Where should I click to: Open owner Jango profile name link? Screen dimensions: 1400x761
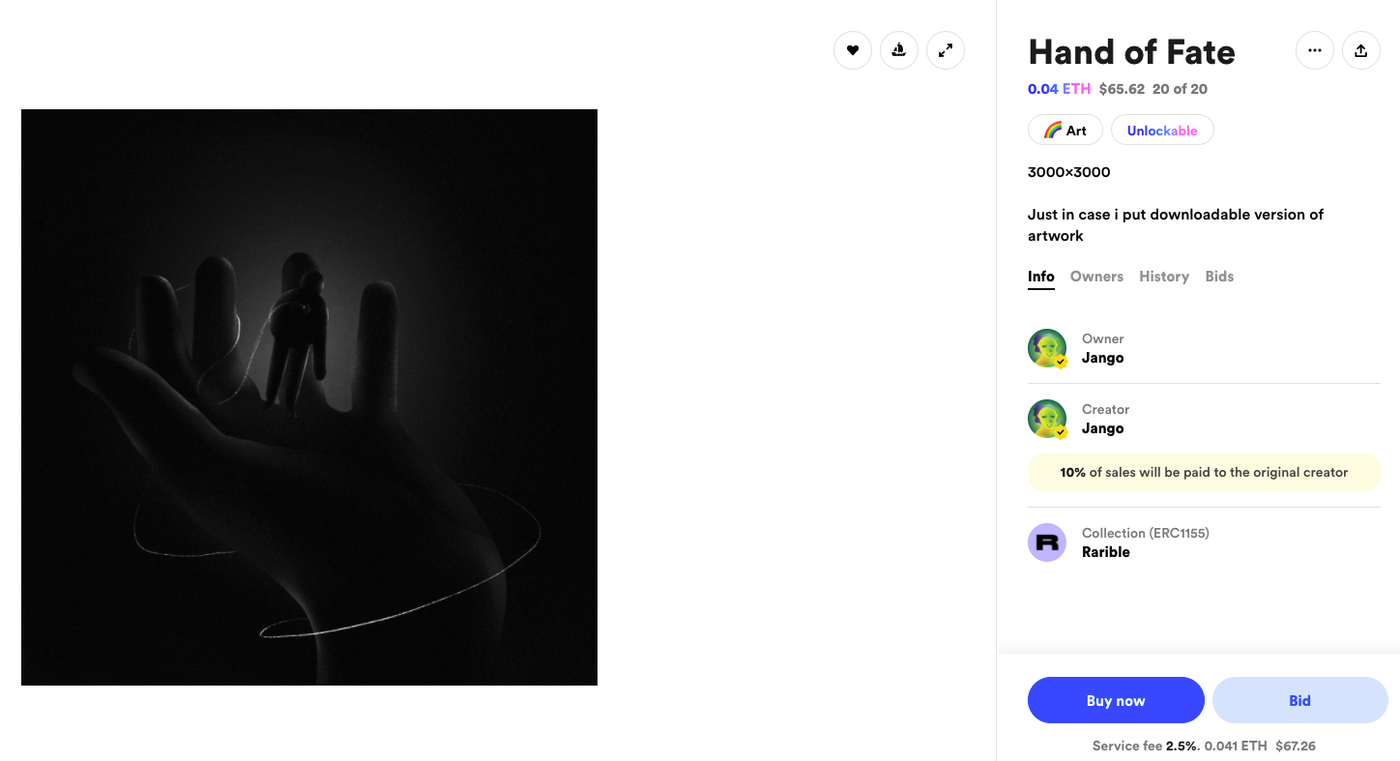(1103, 358)
